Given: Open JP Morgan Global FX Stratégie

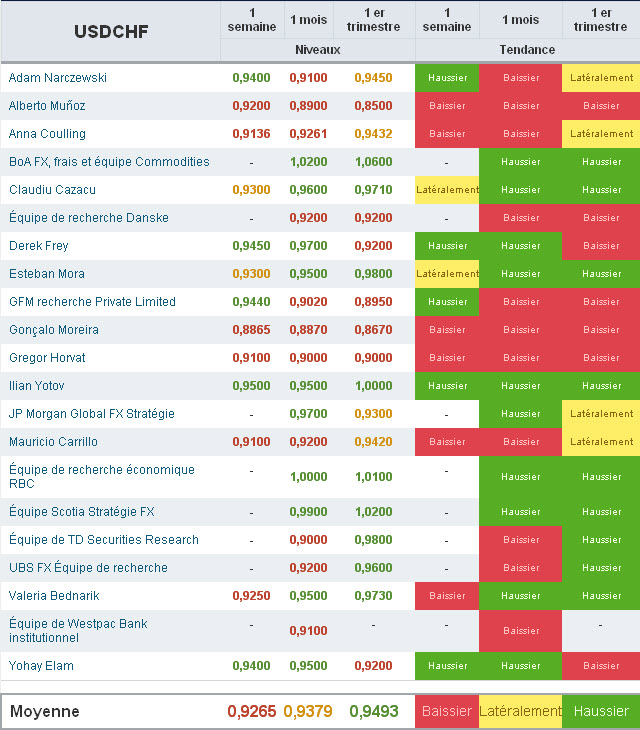Looking at the screenshot, I should click(x=92, y=413).
